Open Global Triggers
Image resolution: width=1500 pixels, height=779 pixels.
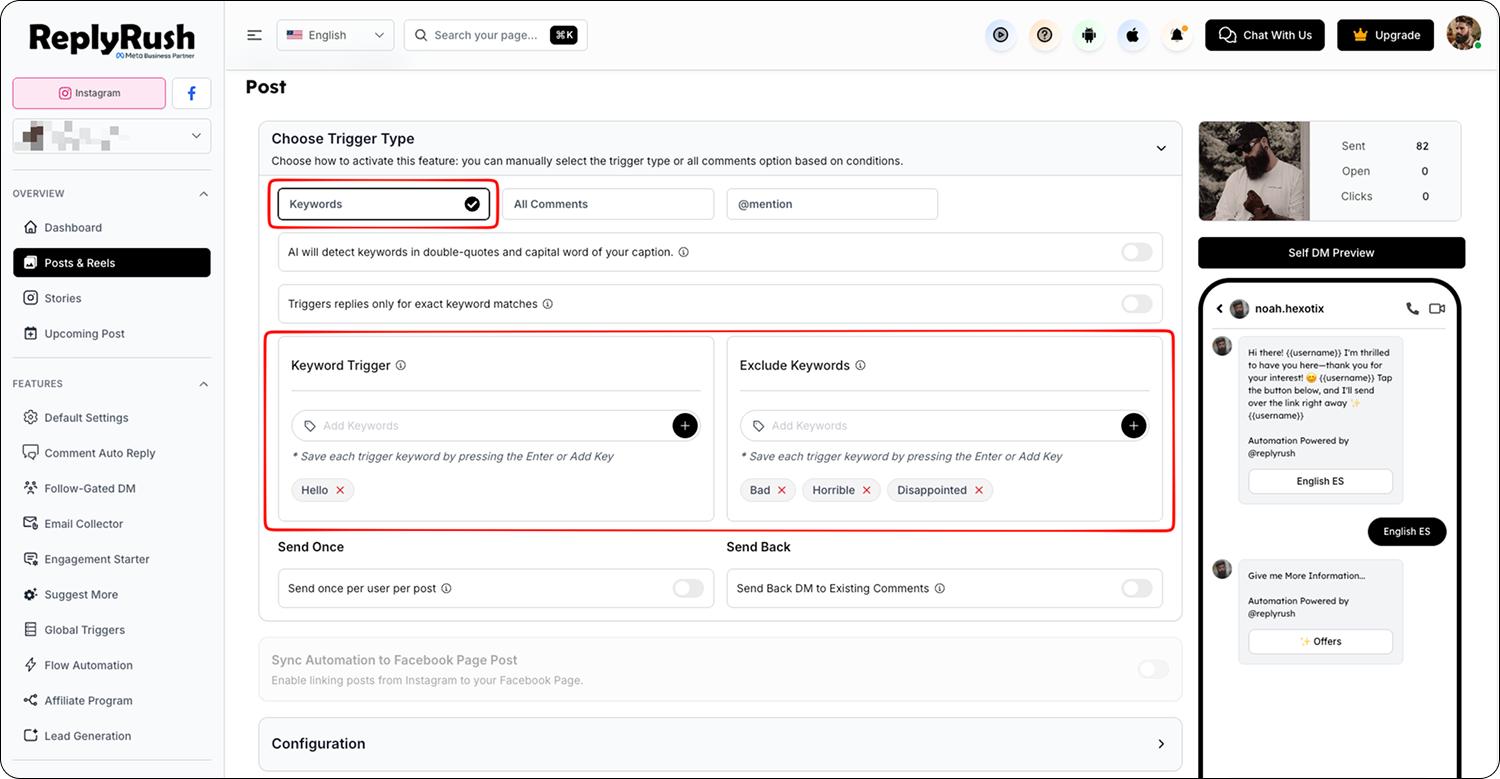(x=112, y=630)
